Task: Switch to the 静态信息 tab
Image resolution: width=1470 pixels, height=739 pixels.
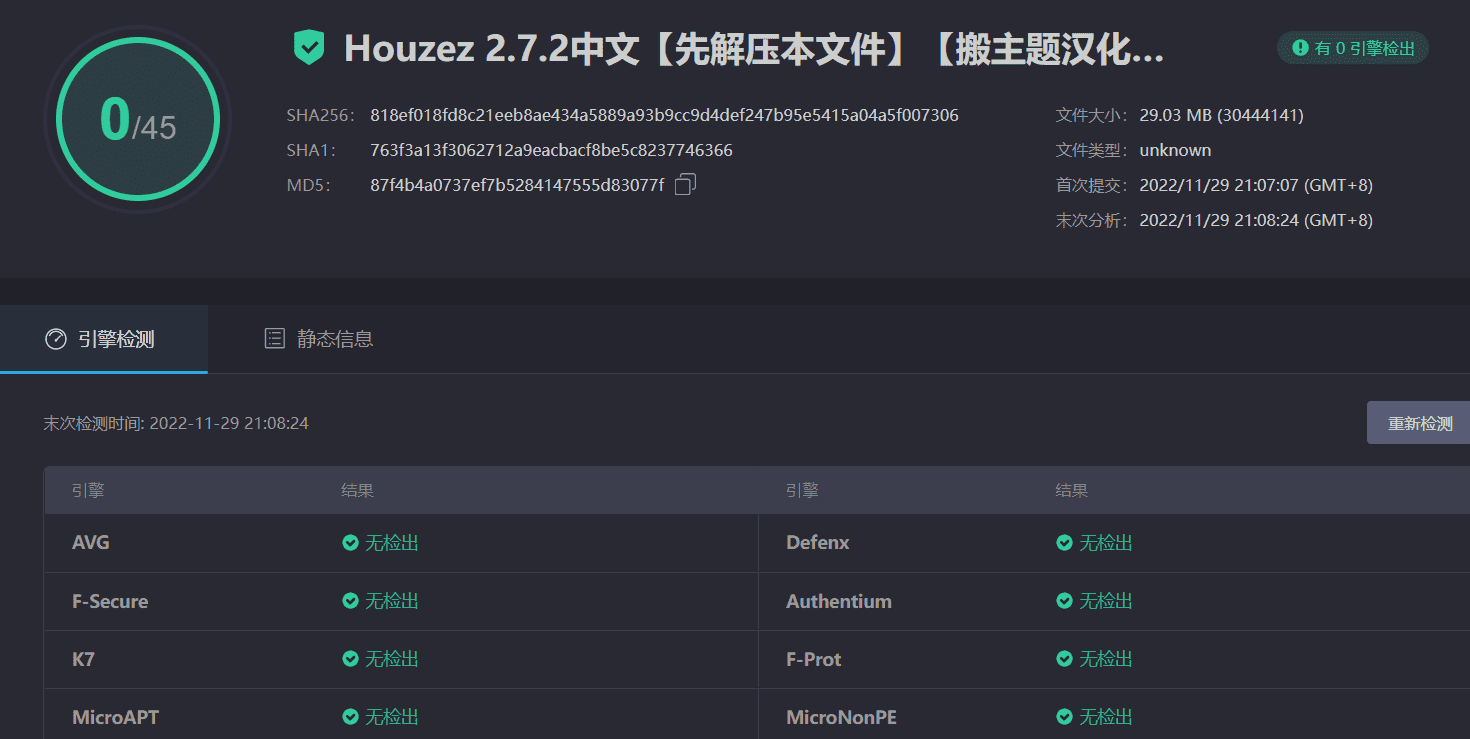Action: coord(319,339)
